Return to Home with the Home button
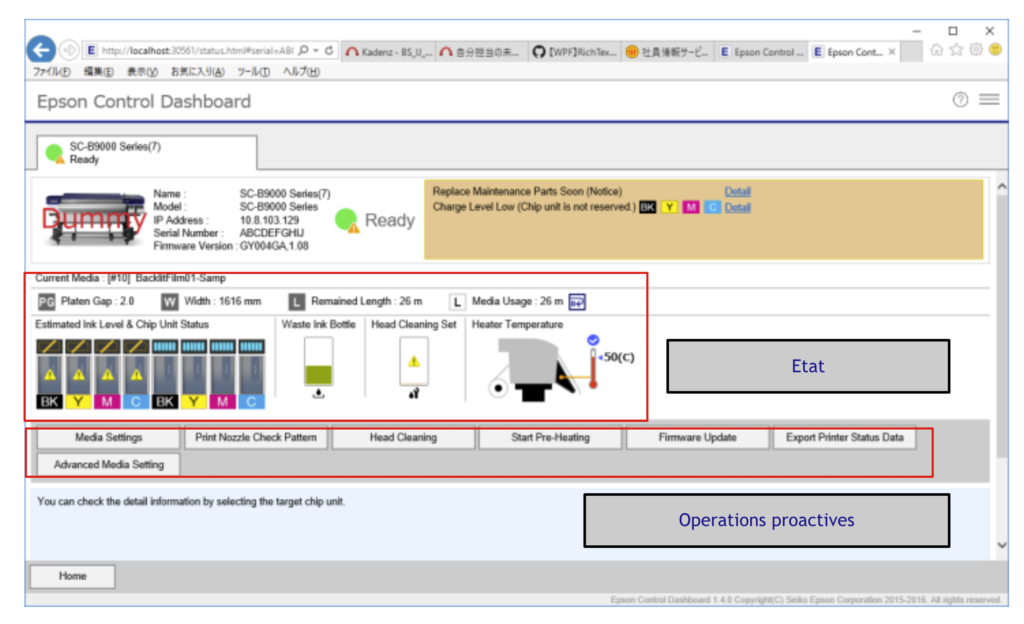The height and width of the screenshot is (624, 1024). coord(72,576)
